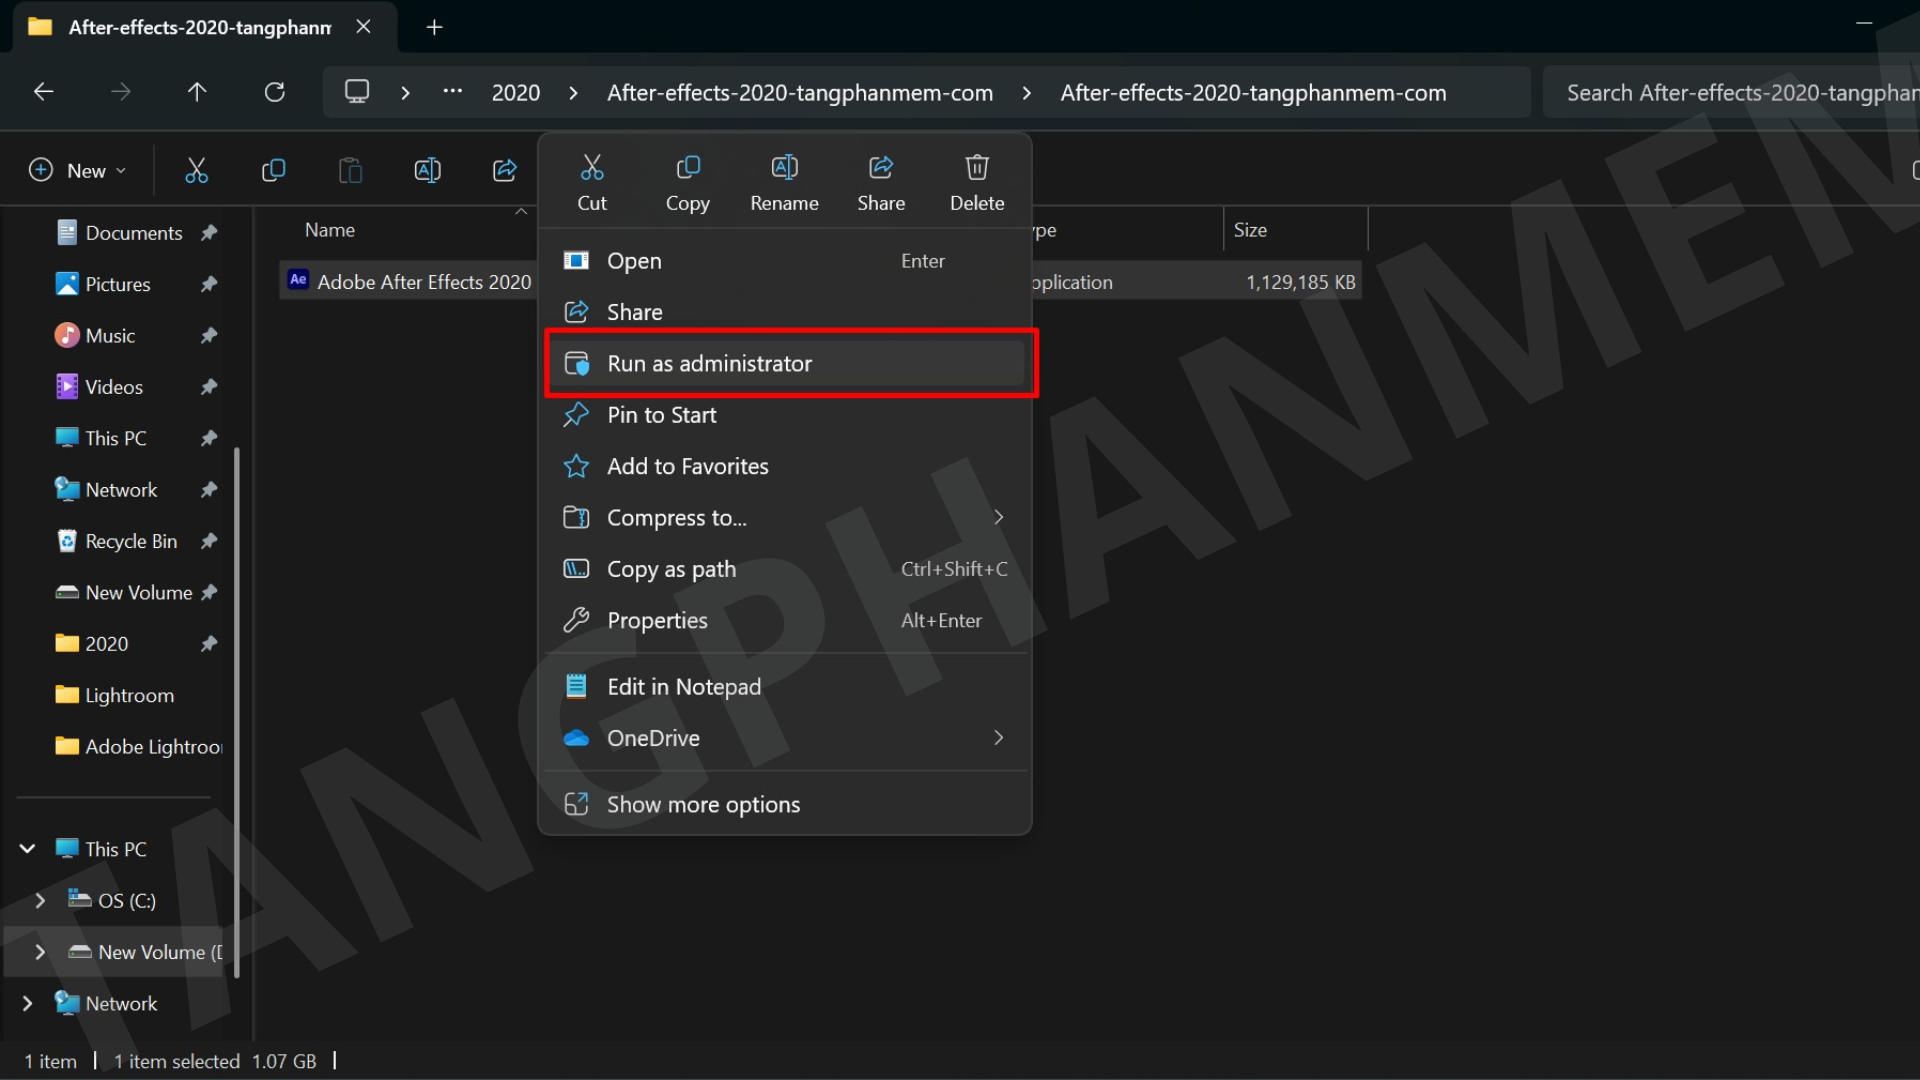Go back with the left arrow
Viewport: 1920px width, 1080px height.
click(x=43, y=92)
